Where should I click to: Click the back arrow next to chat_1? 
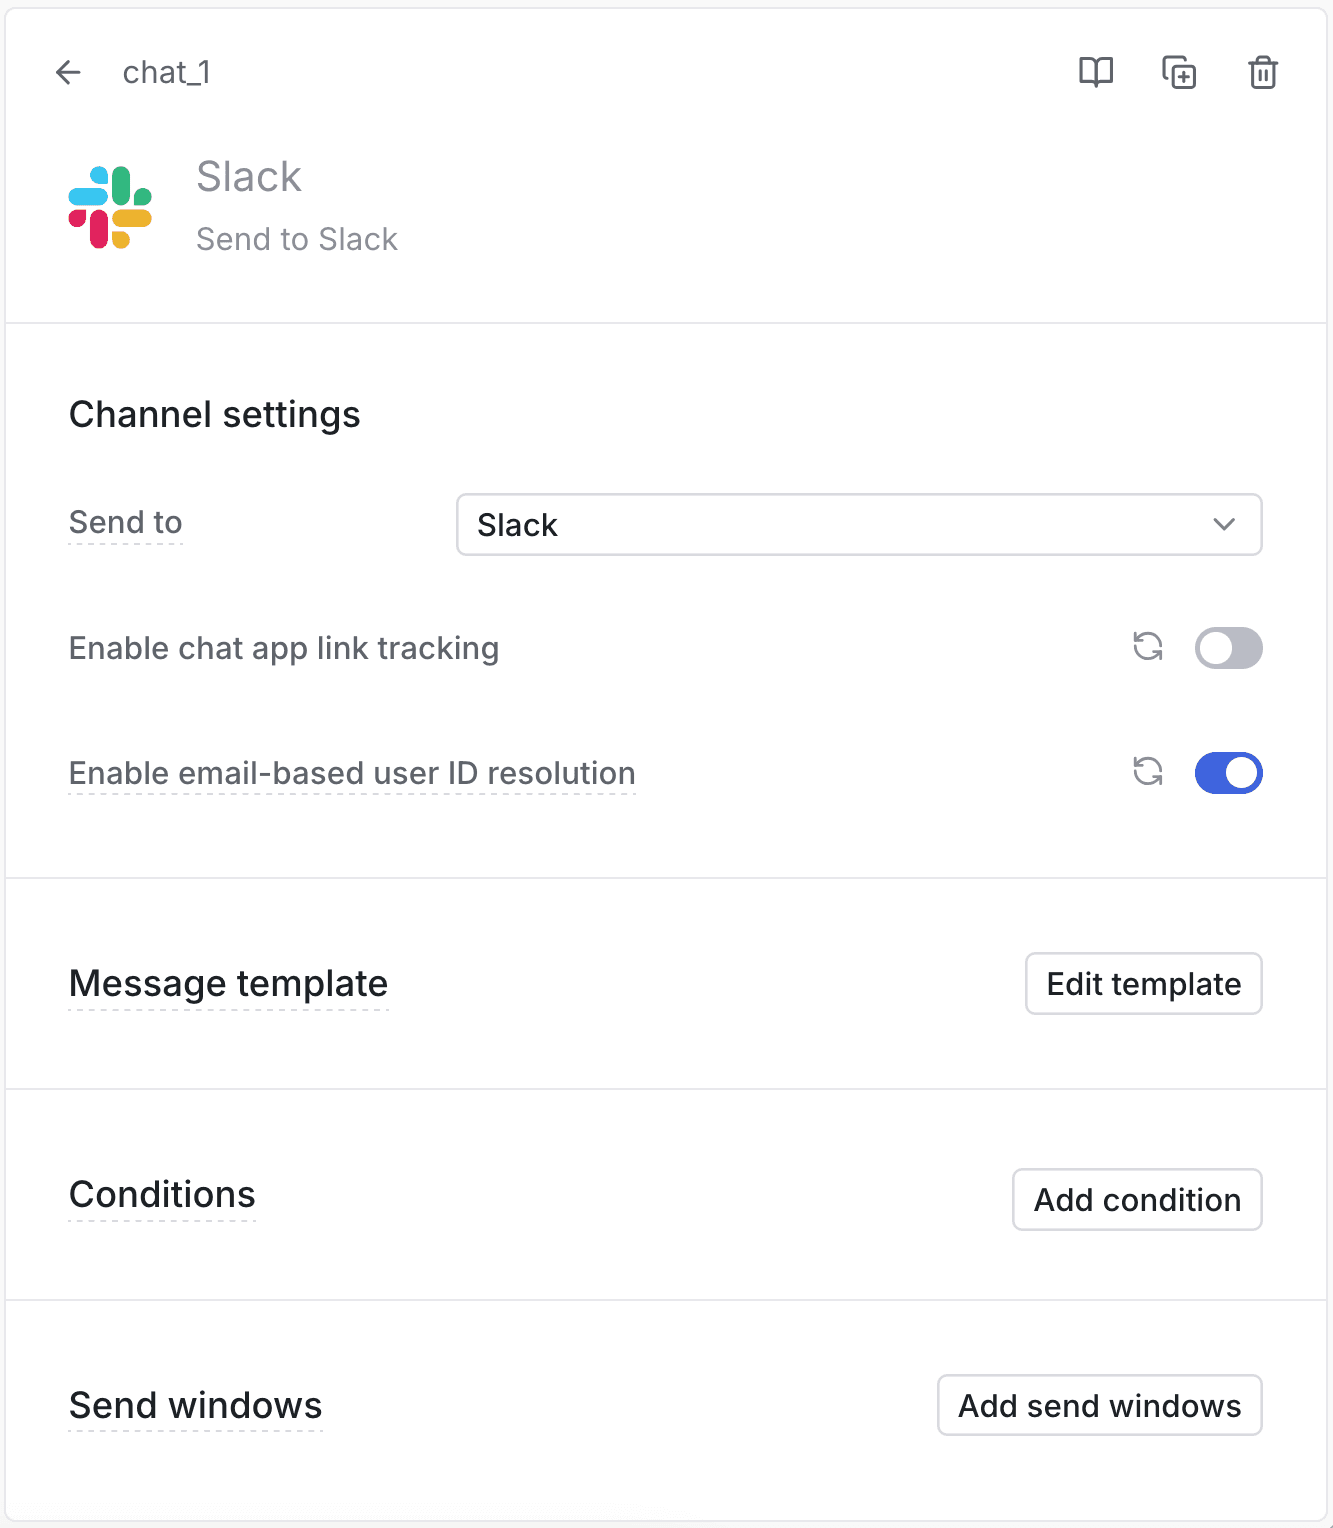tap(67, 72)
